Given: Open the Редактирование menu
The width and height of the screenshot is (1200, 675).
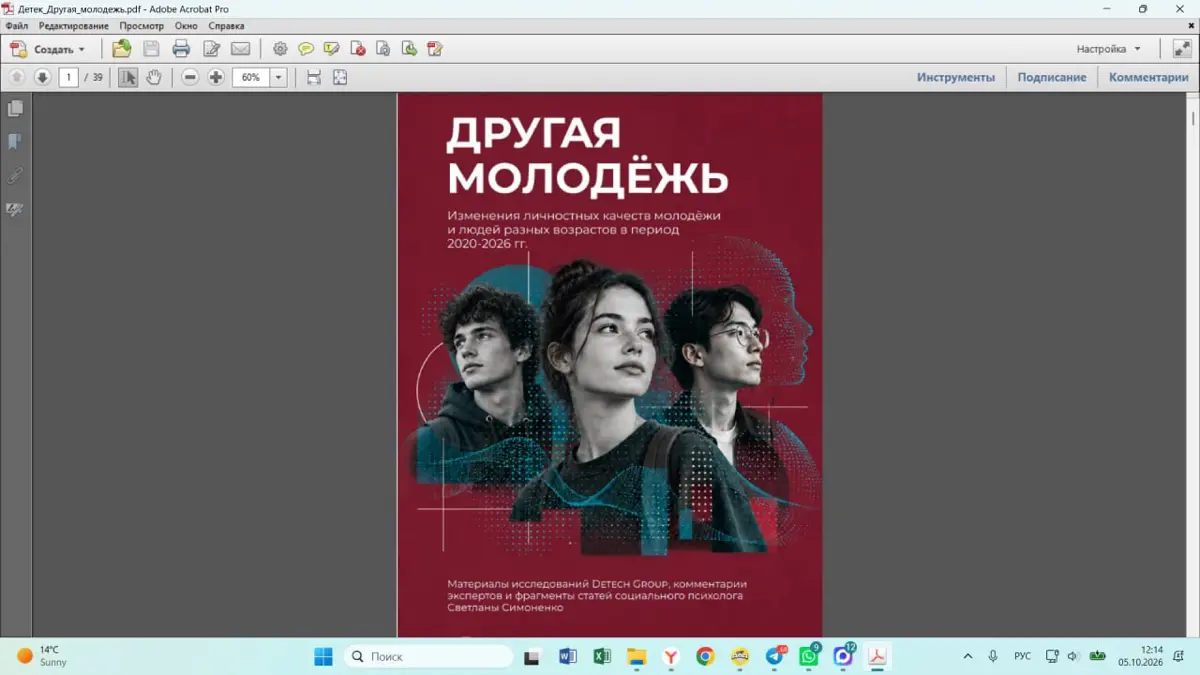Looking at the screenshot, I should (x=74, y=26).
